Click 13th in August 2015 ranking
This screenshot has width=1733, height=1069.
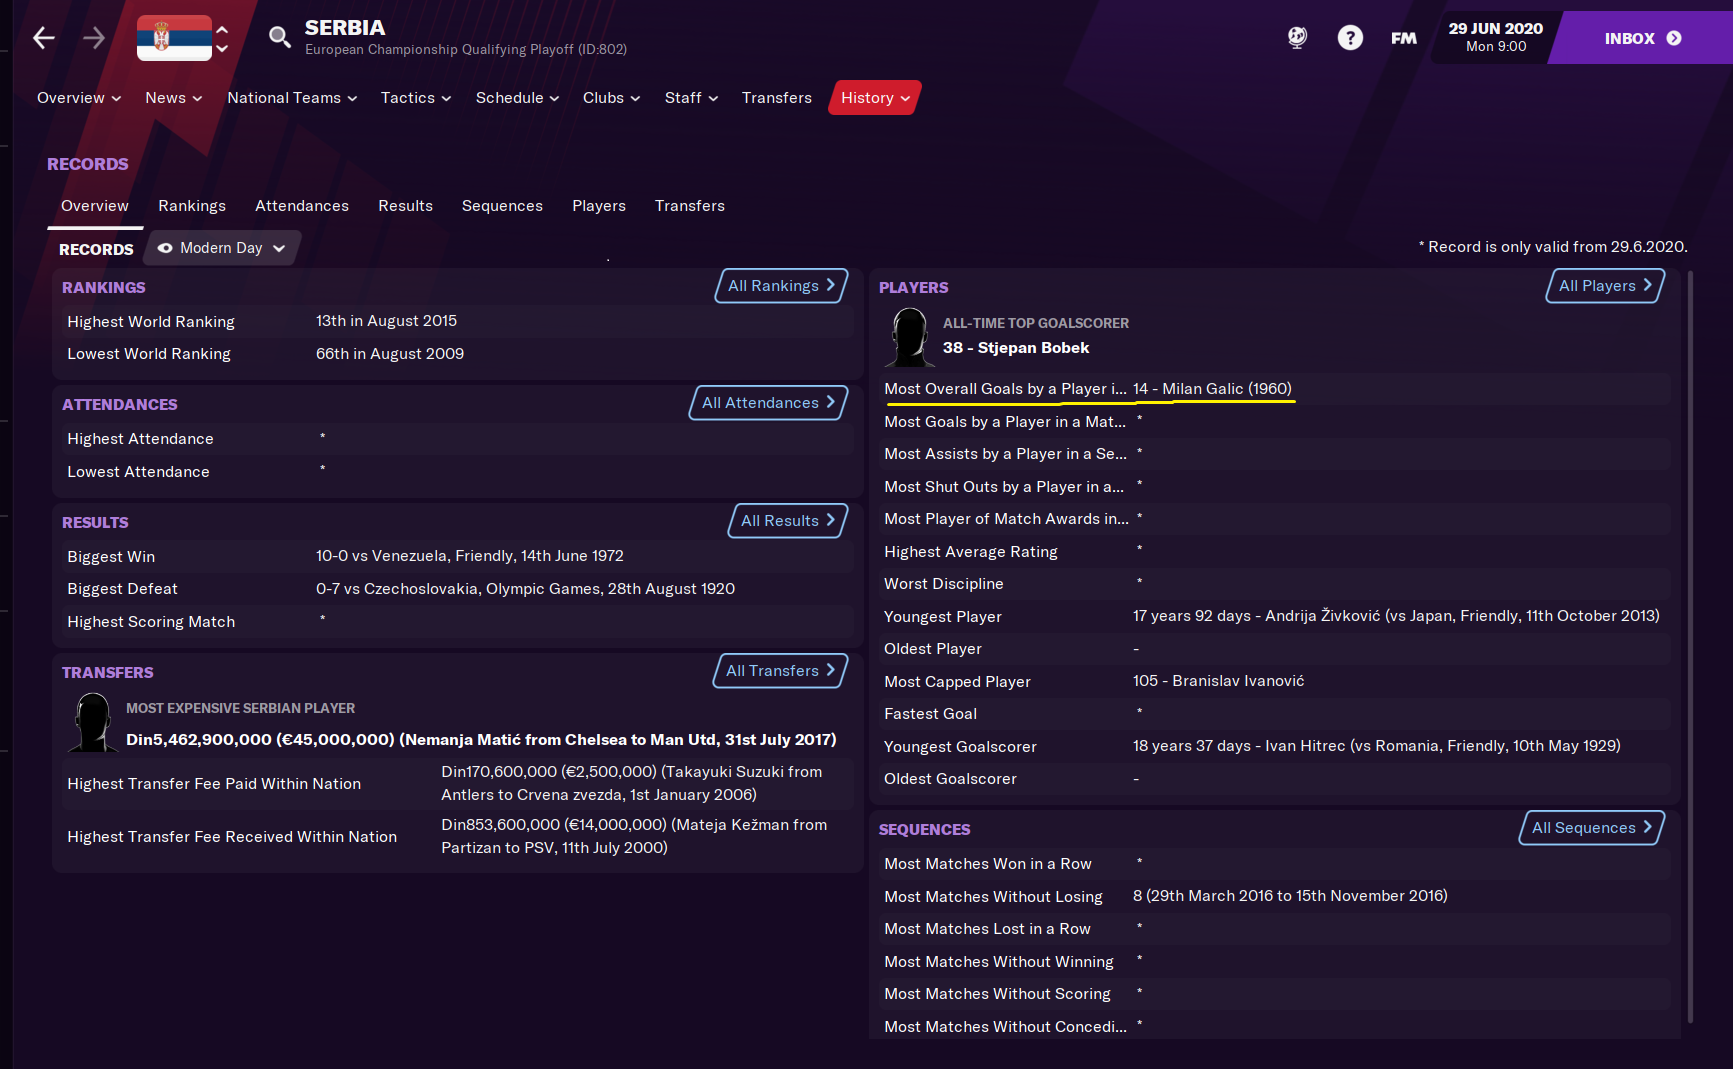coord(386,321)
